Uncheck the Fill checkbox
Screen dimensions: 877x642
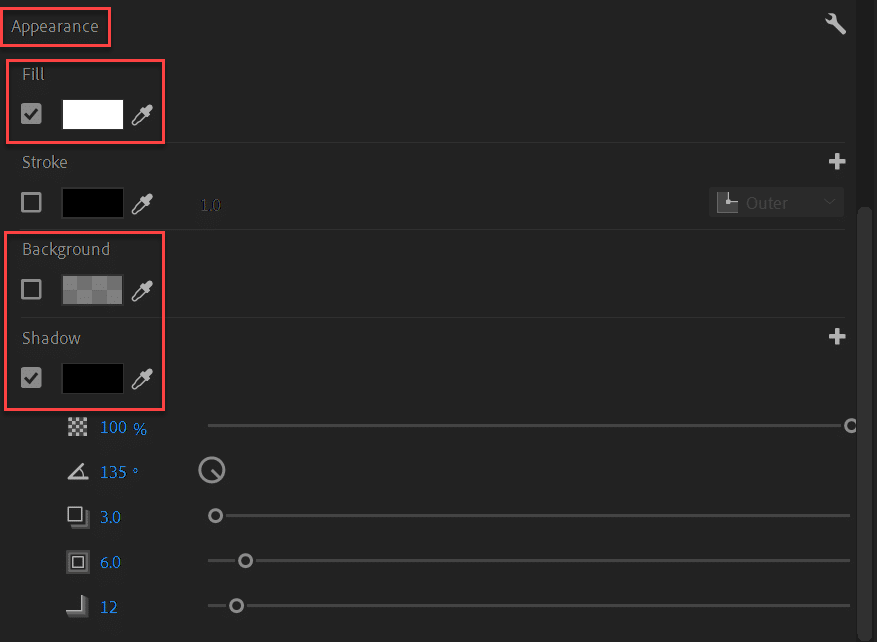pos(31,114)
